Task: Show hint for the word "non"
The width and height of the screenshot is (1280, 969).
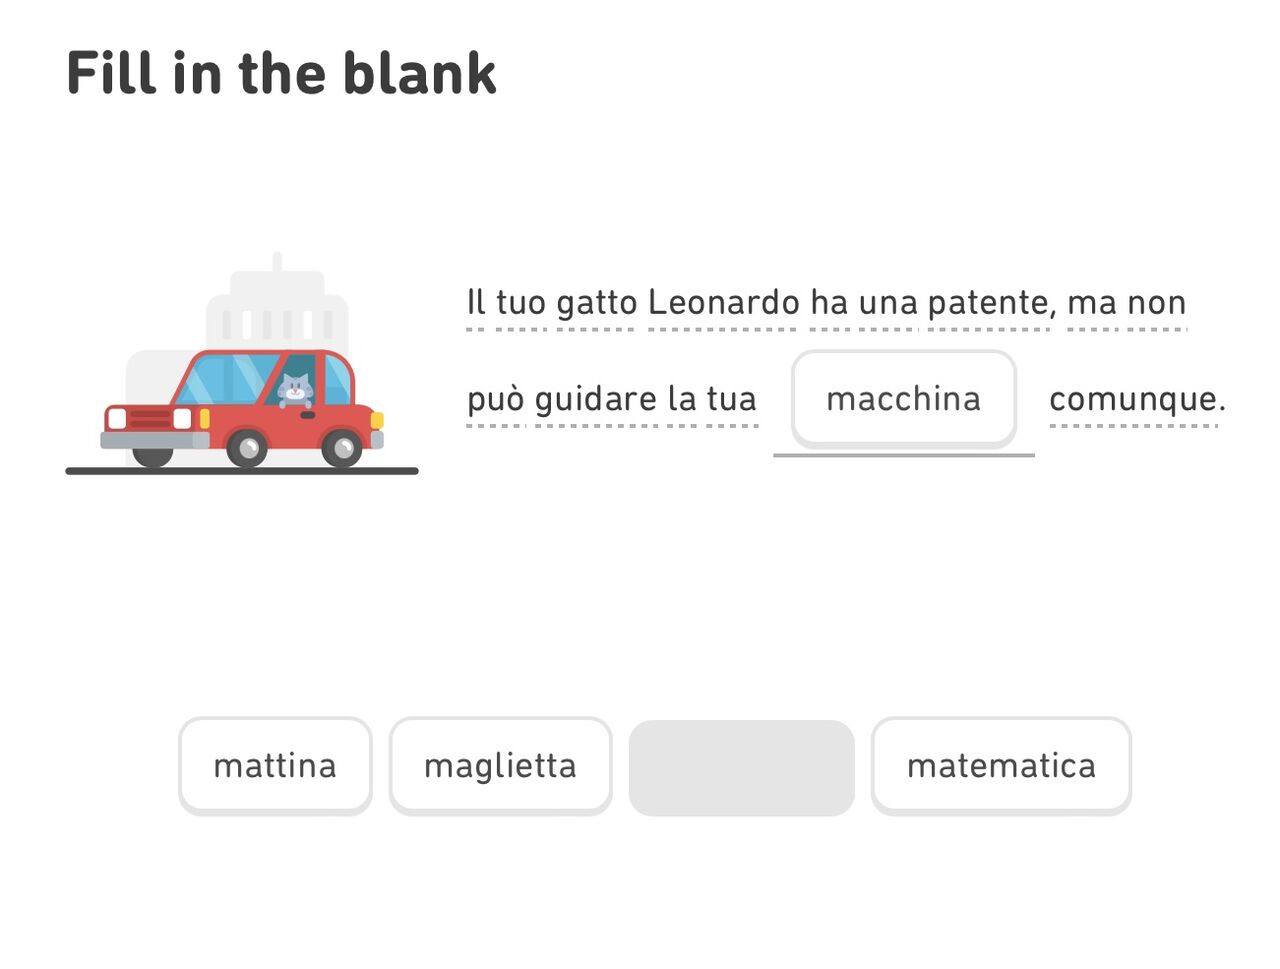Action: point(1156,302)
